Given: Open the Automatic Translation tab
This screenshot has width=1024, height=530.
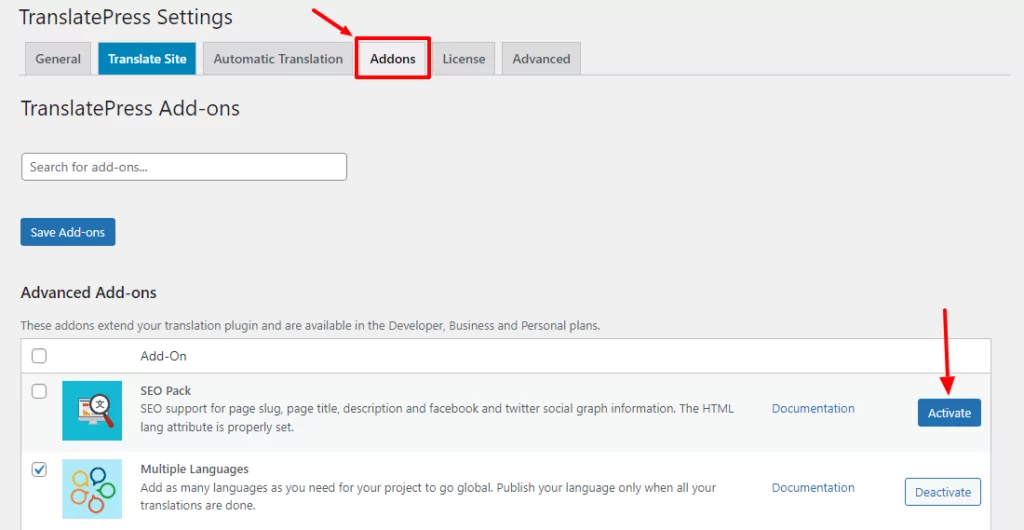Looking at the screenshot, I should coord(278,59).
